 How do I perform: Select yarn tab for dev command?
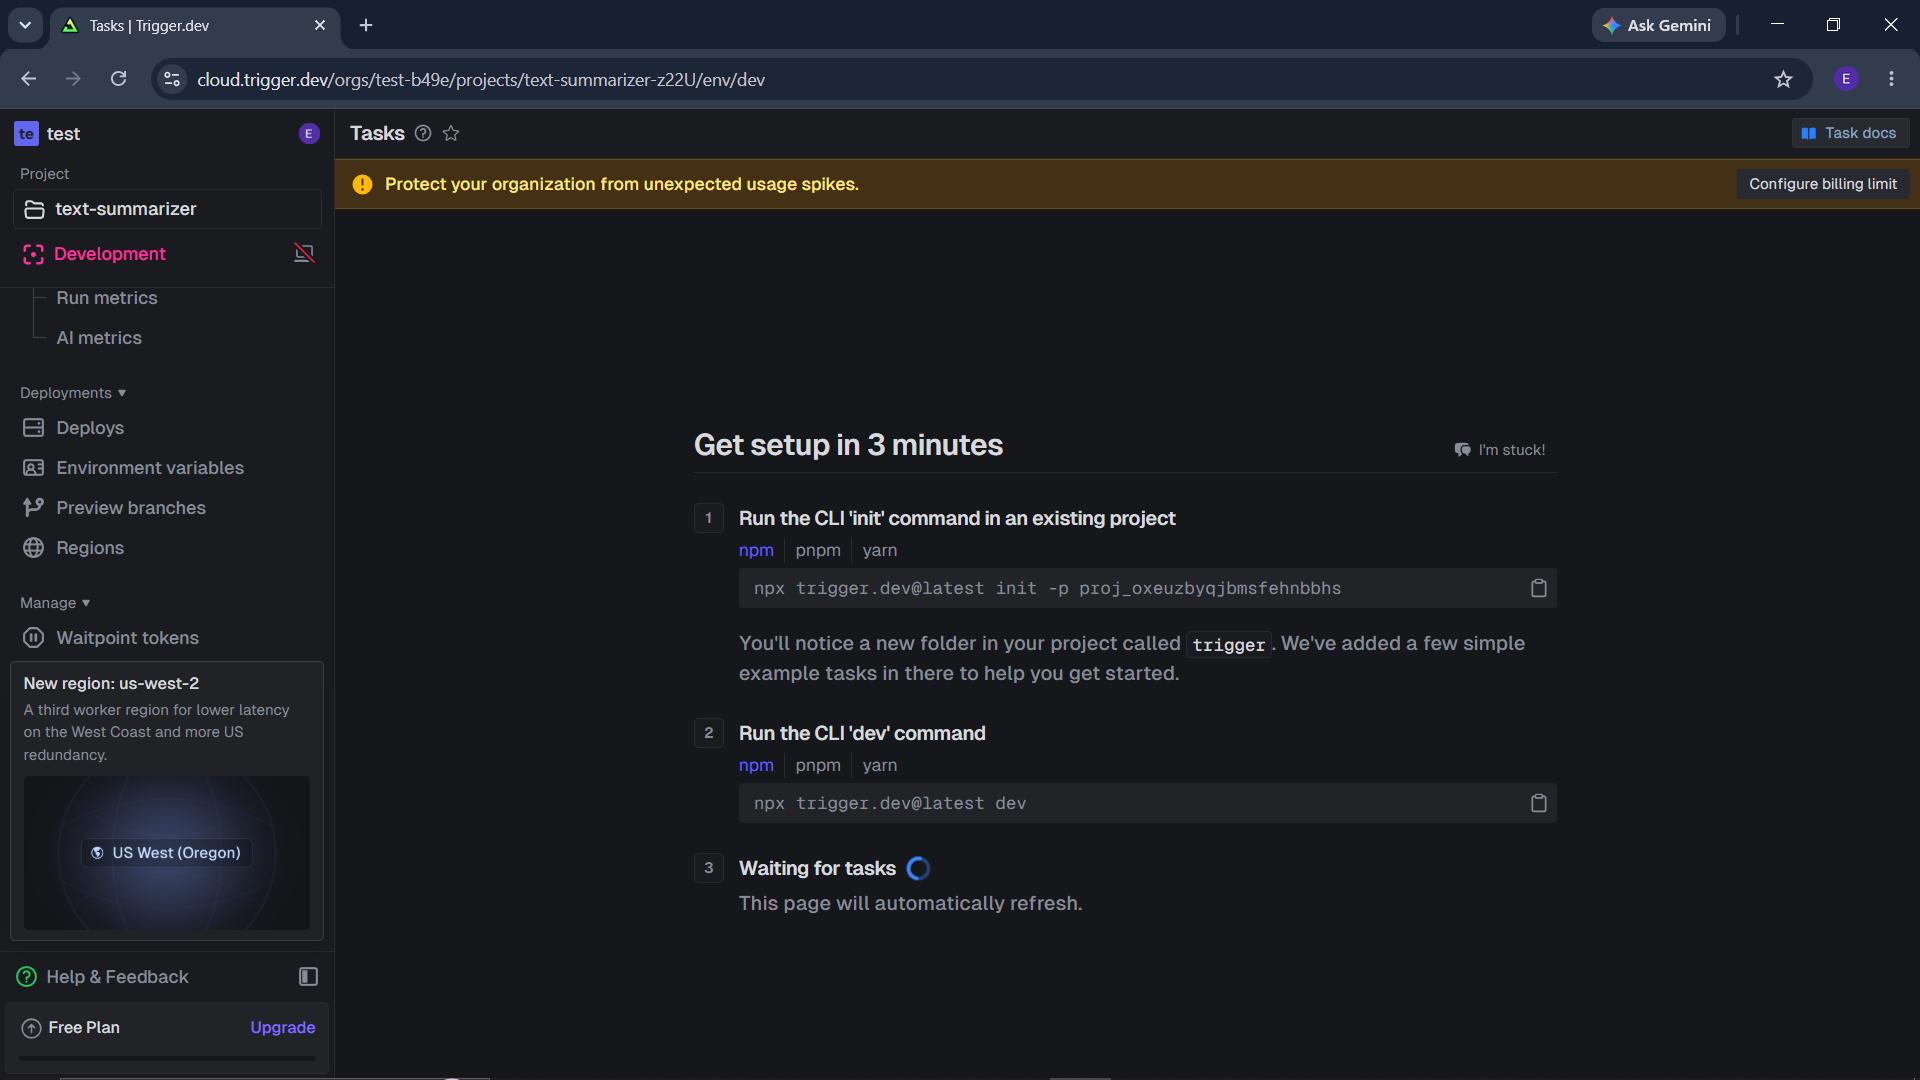click(x=880, y=766)
